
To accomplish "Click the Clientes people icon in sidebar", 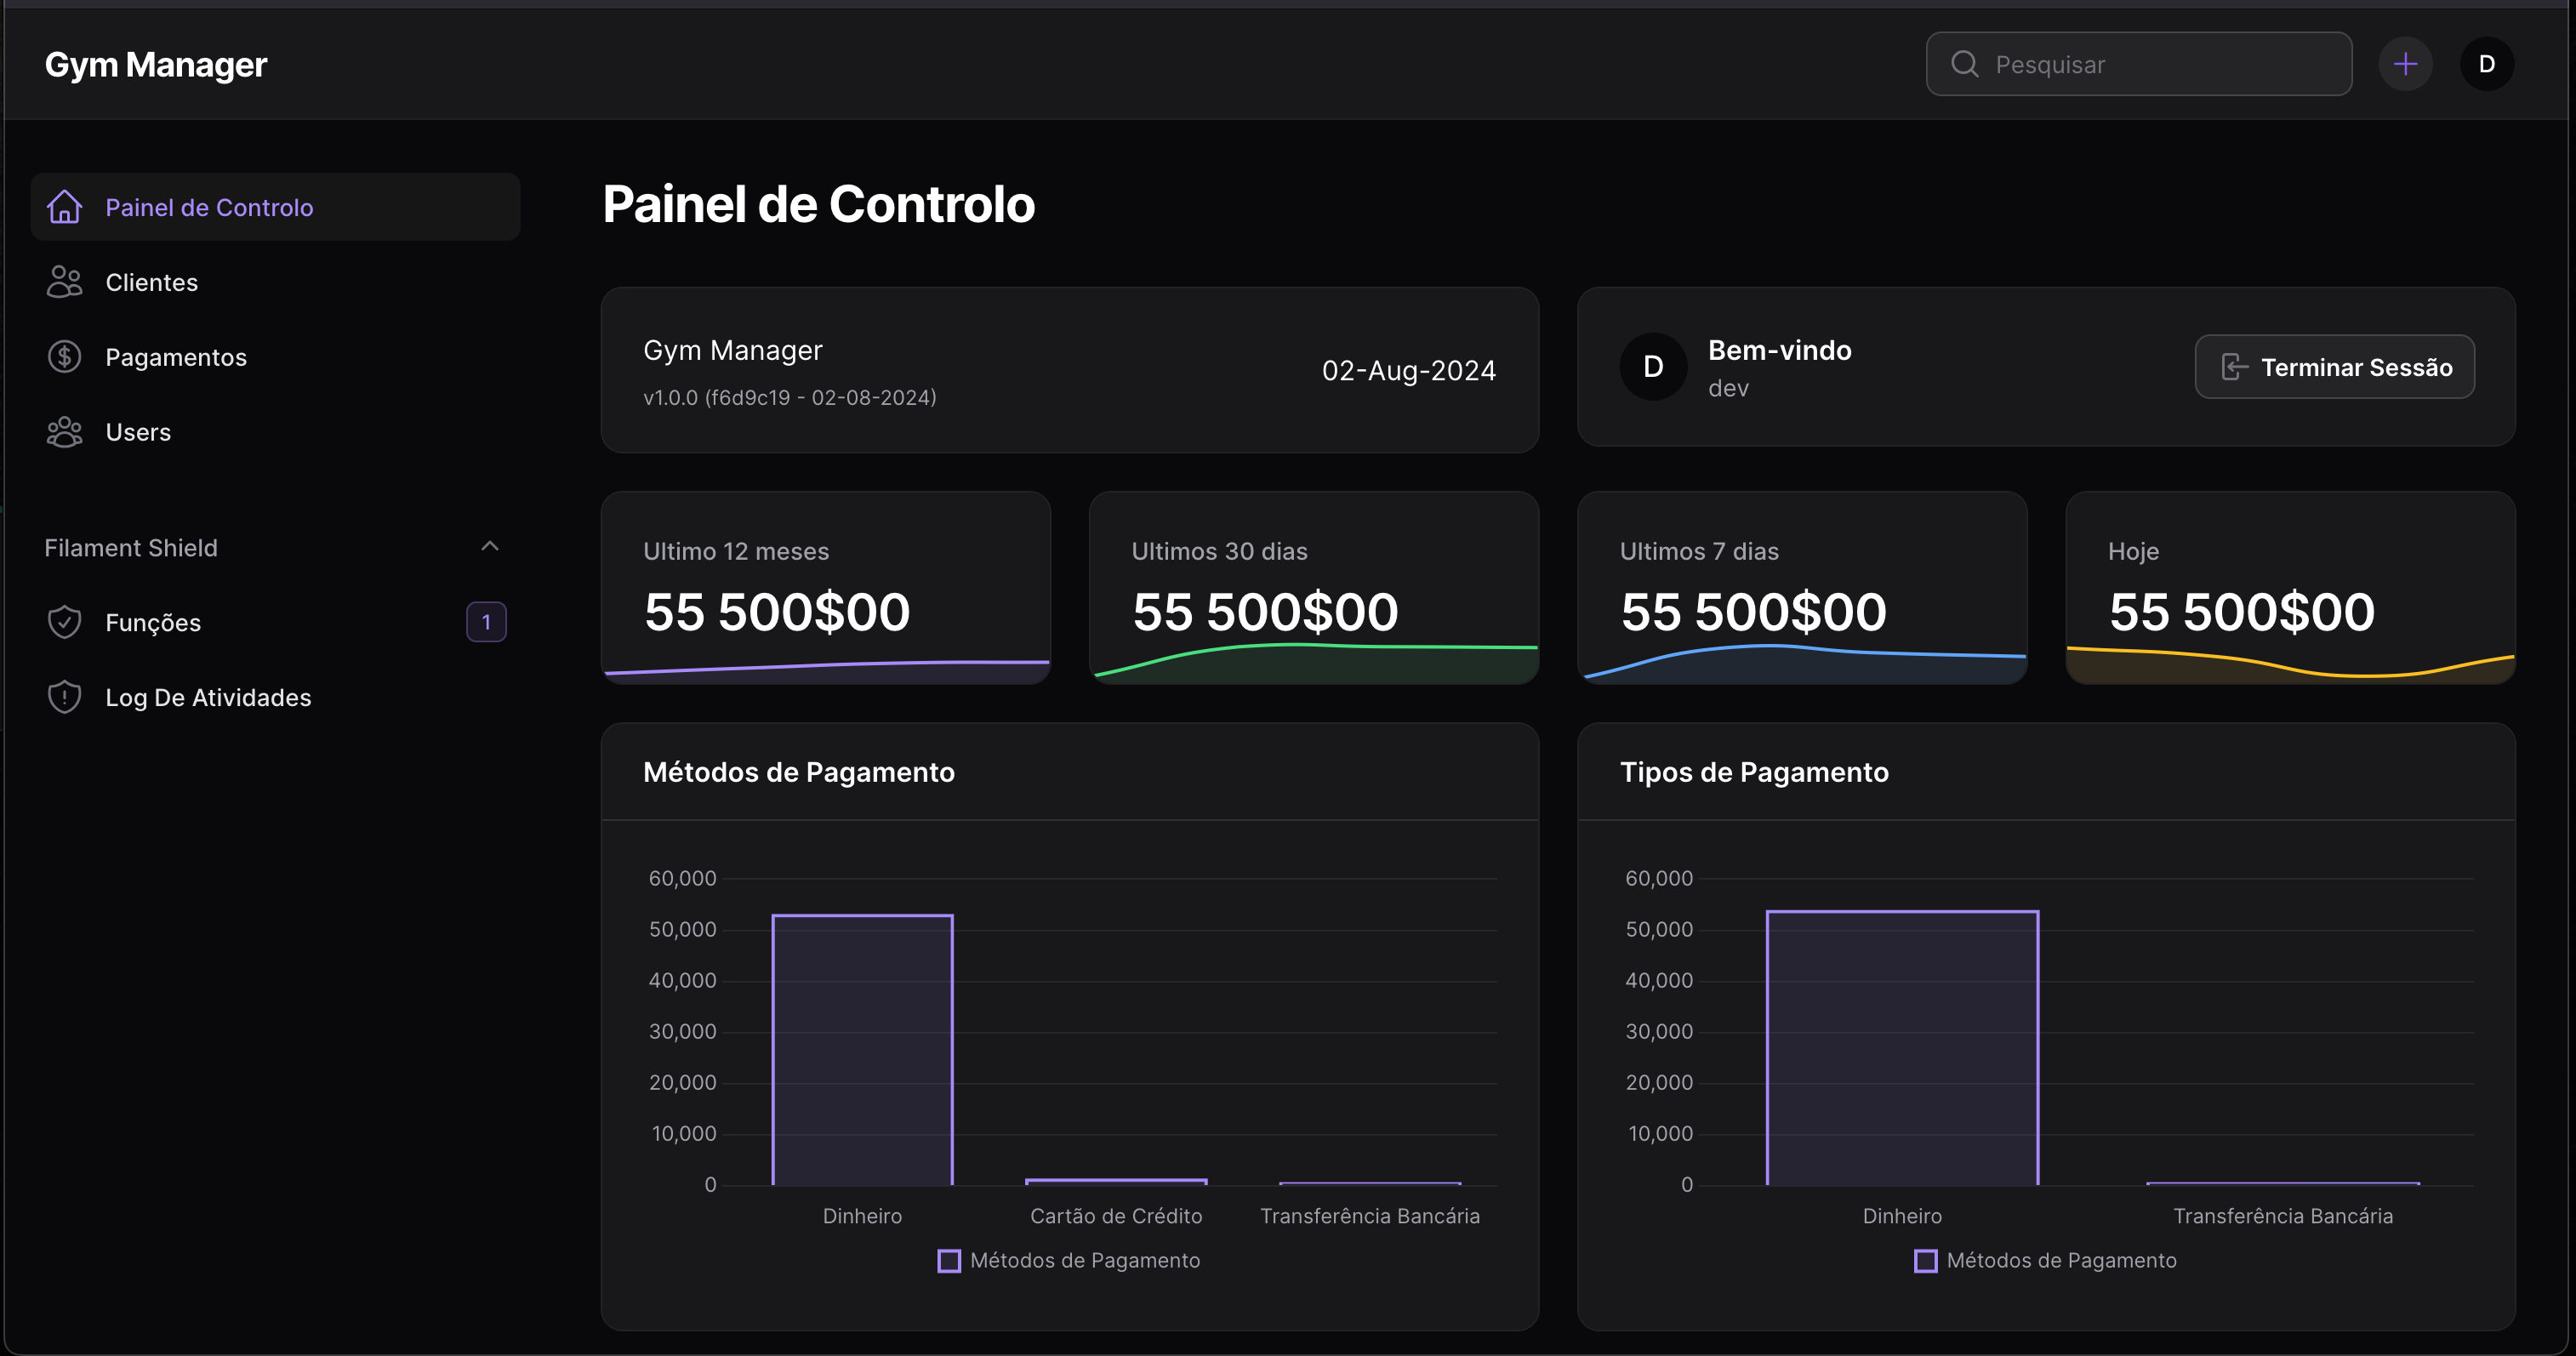I will coord(65,282).
